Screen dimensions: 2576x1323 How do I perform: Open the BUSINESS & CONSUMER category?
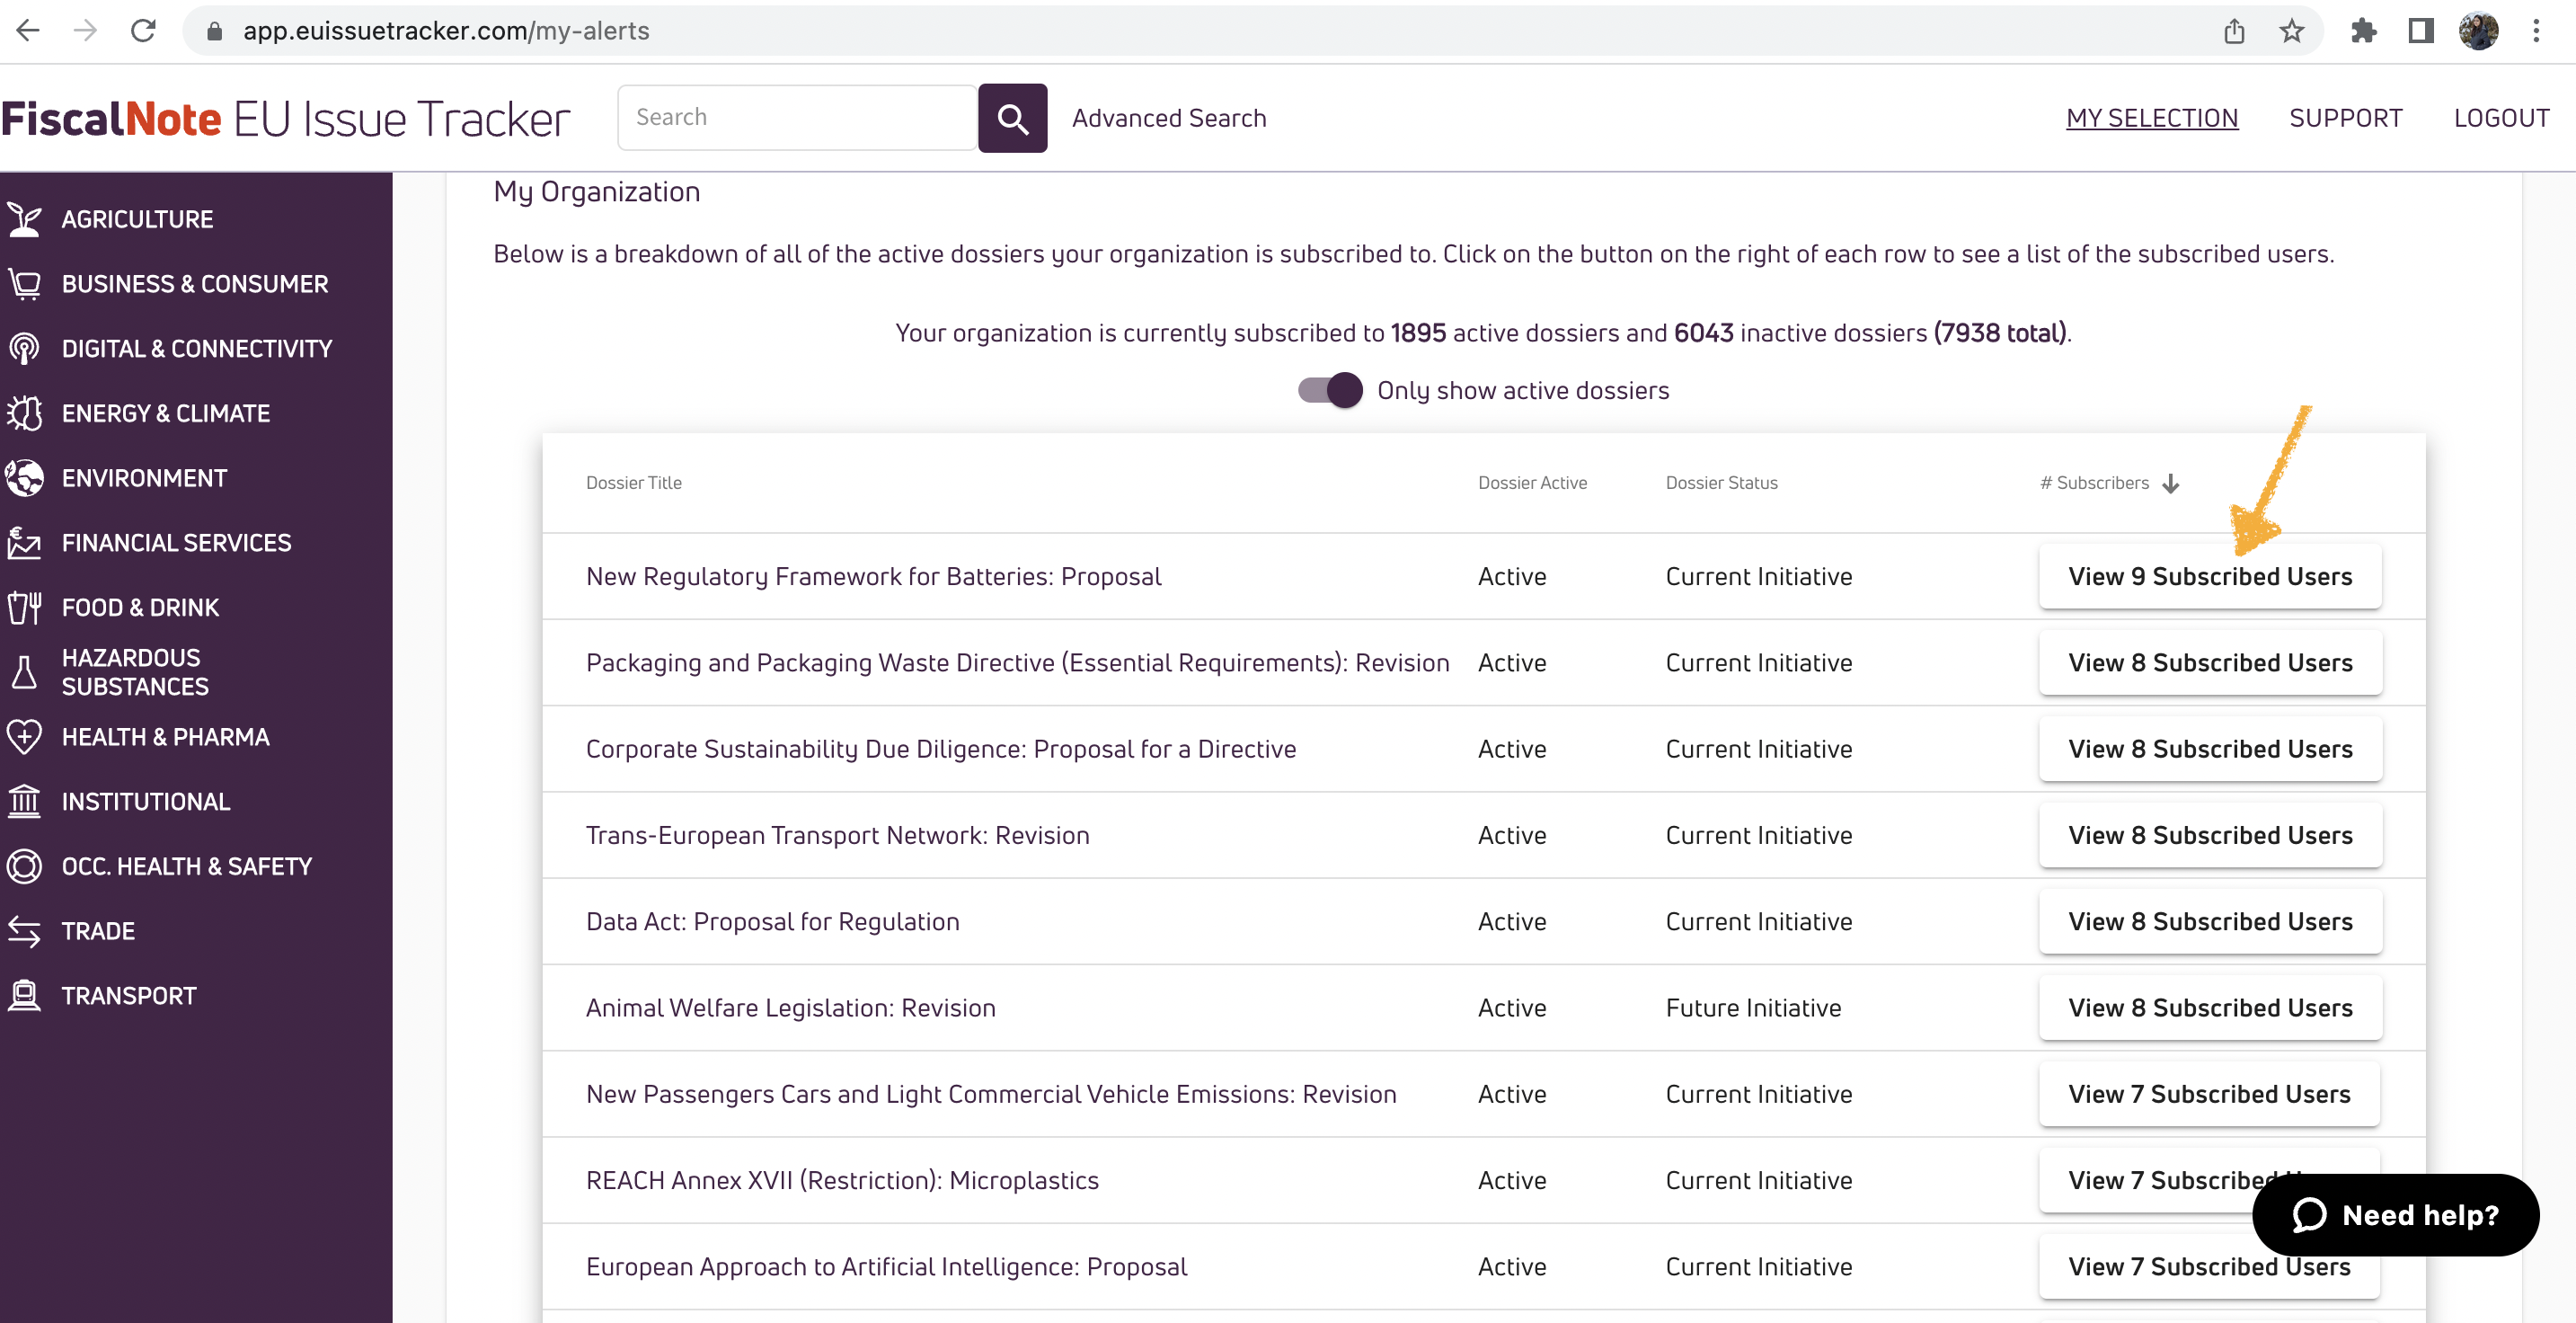195,284
